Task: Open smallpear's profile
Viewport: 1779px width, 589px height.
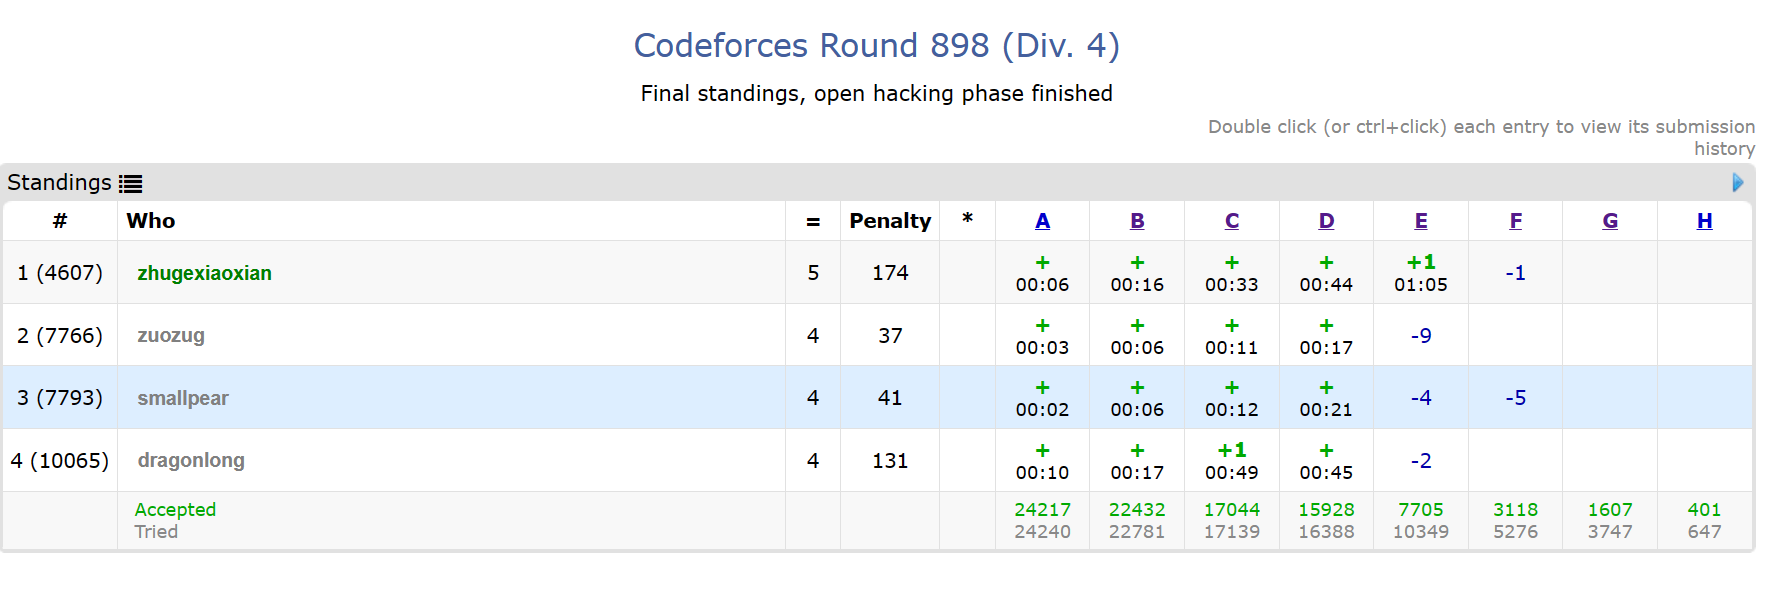Action: (183, 398)
